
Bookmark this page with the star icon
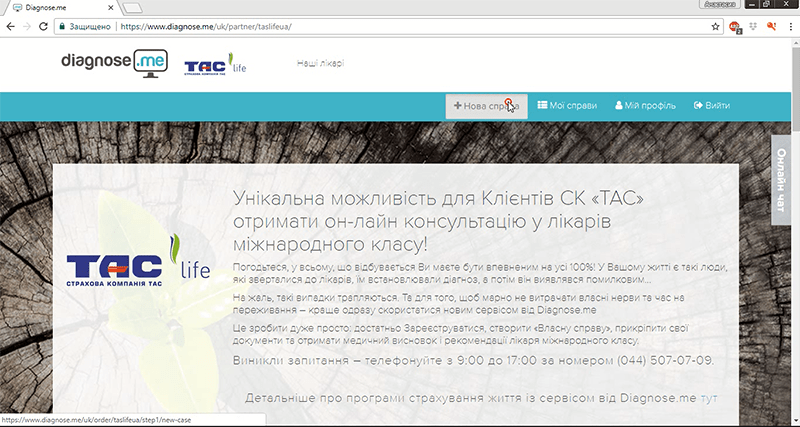(715, 27)
